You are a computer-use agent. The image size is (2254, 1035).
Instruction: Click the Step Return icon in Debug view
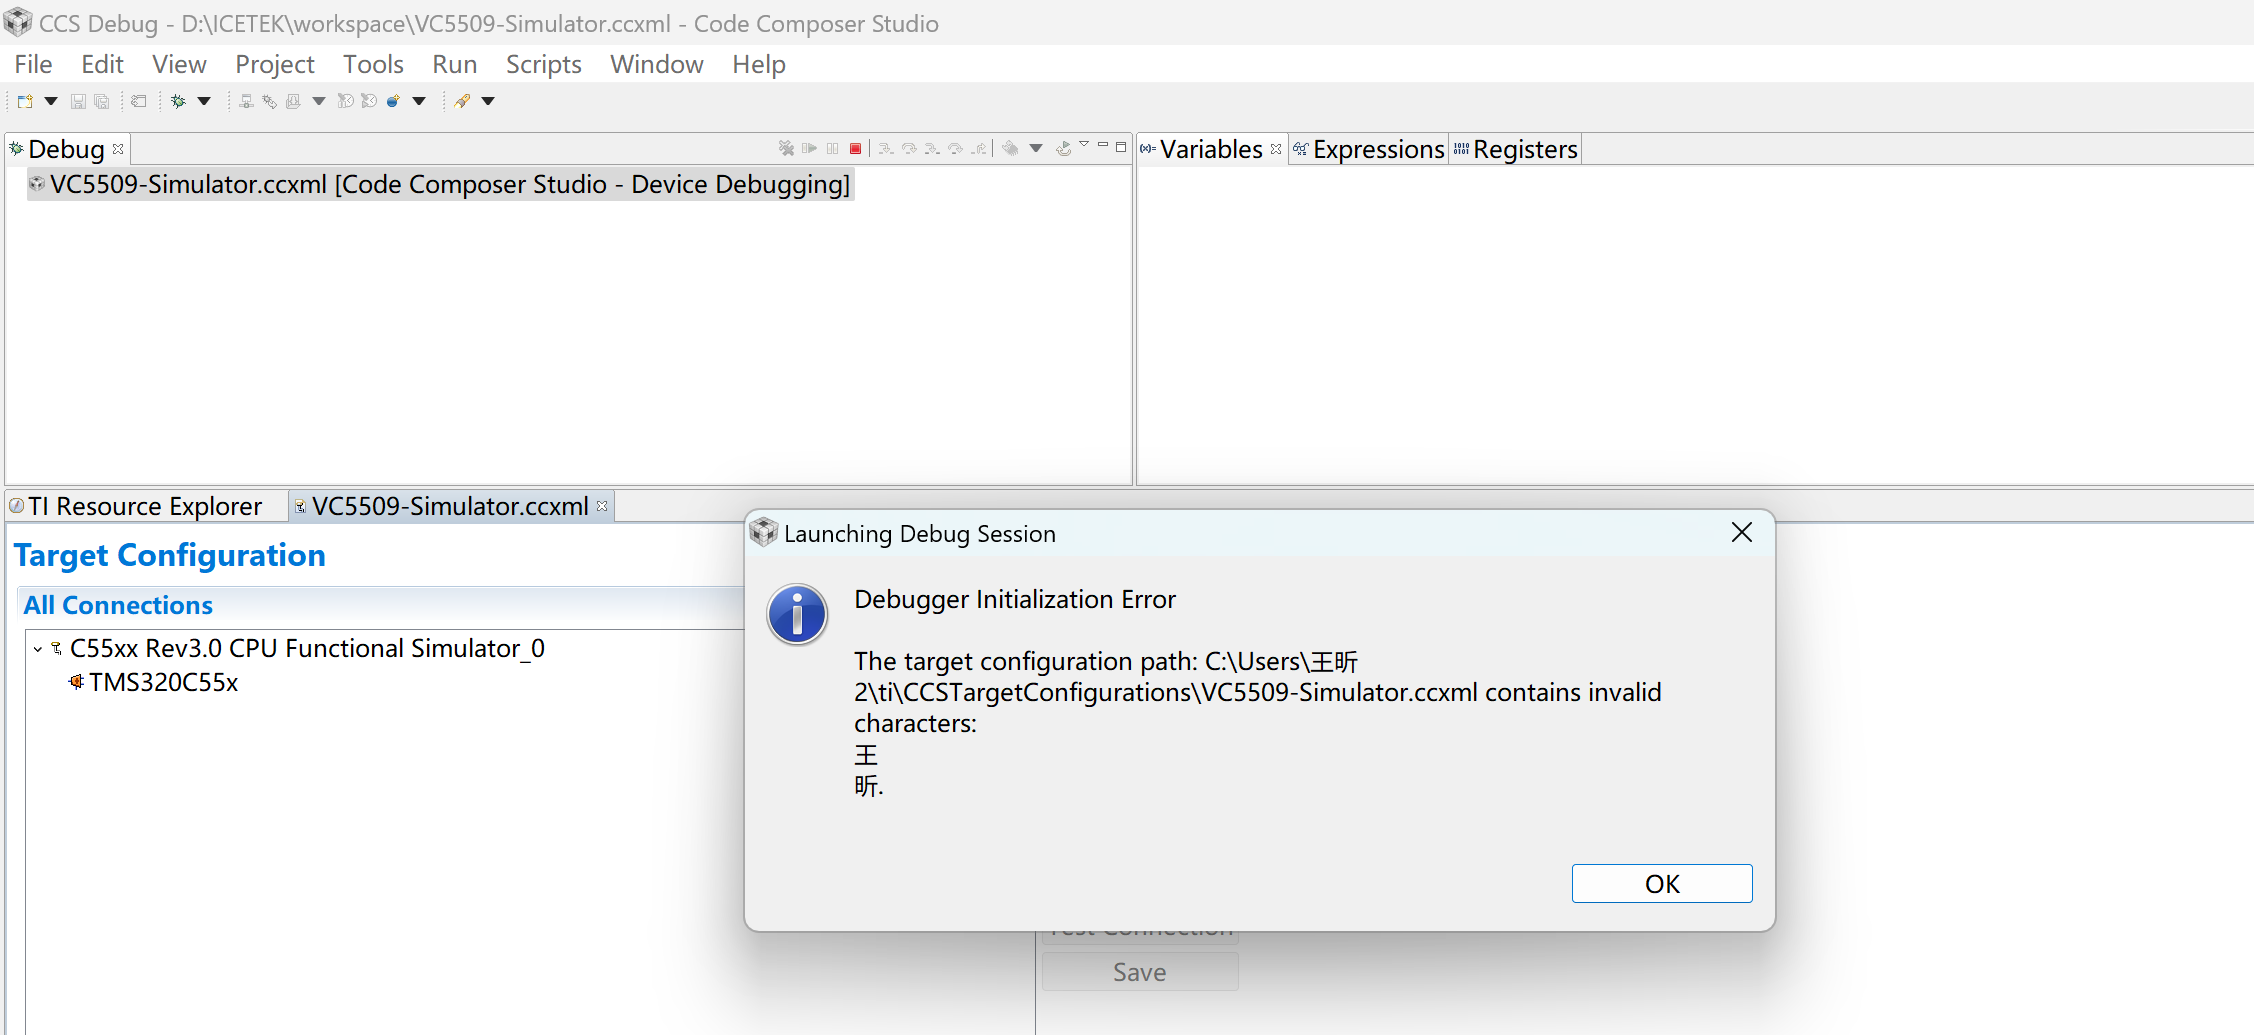click(979, 148)
